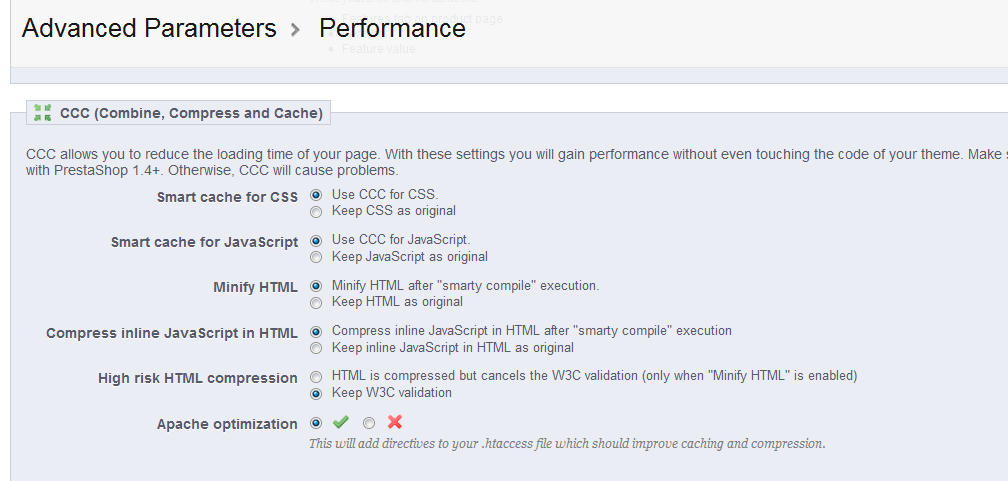The width and height of the screenshot is (1008, 481).
Task: Click the green checkmark for Apache optimization
Action: coord(341,422)
